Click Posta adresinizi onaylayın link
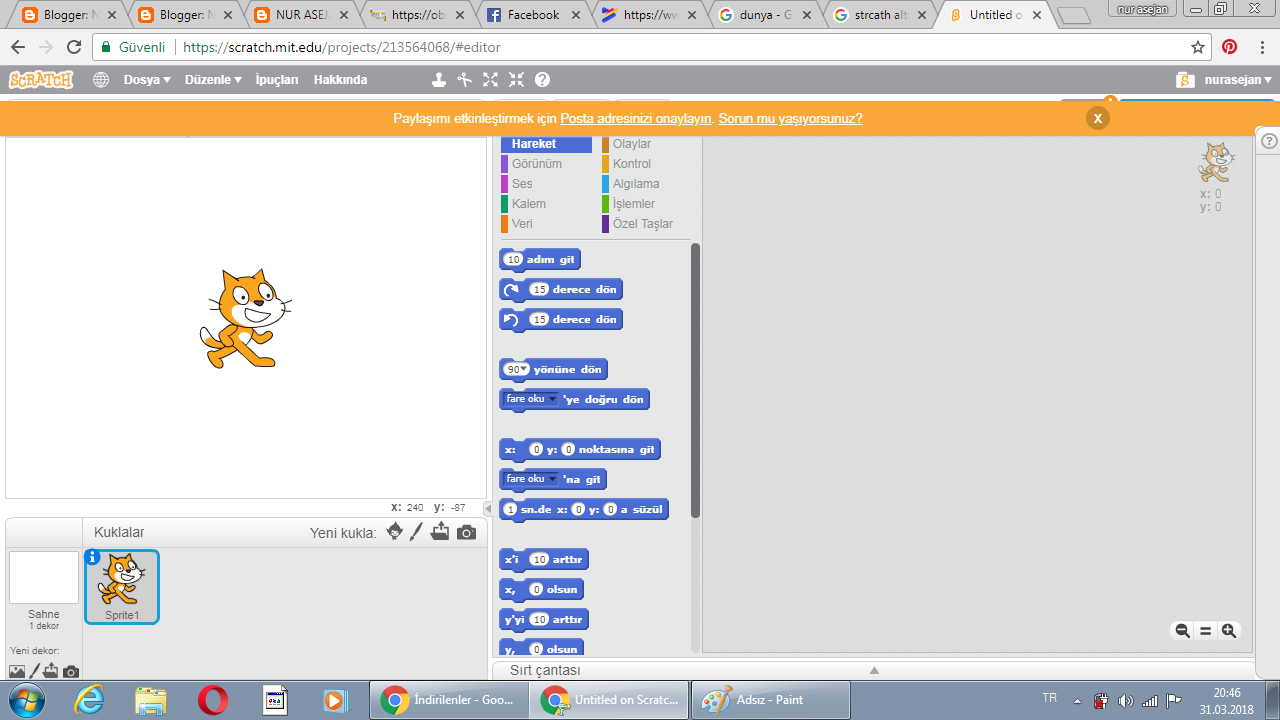The width and height of the screenshot is (1280, 720). coord(636,118)
